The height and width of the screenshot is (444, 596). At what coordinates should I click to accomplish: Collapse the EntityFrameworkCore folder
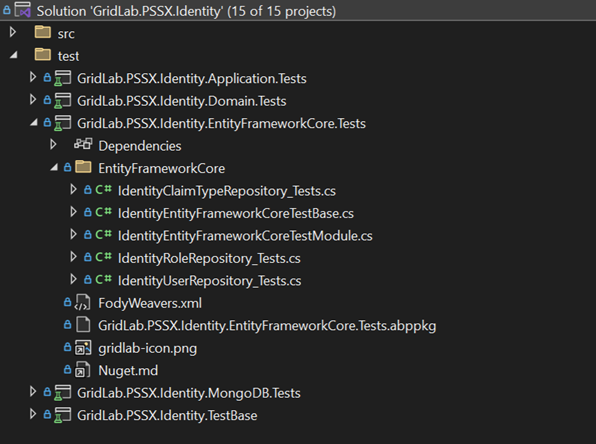coord(54,167)
